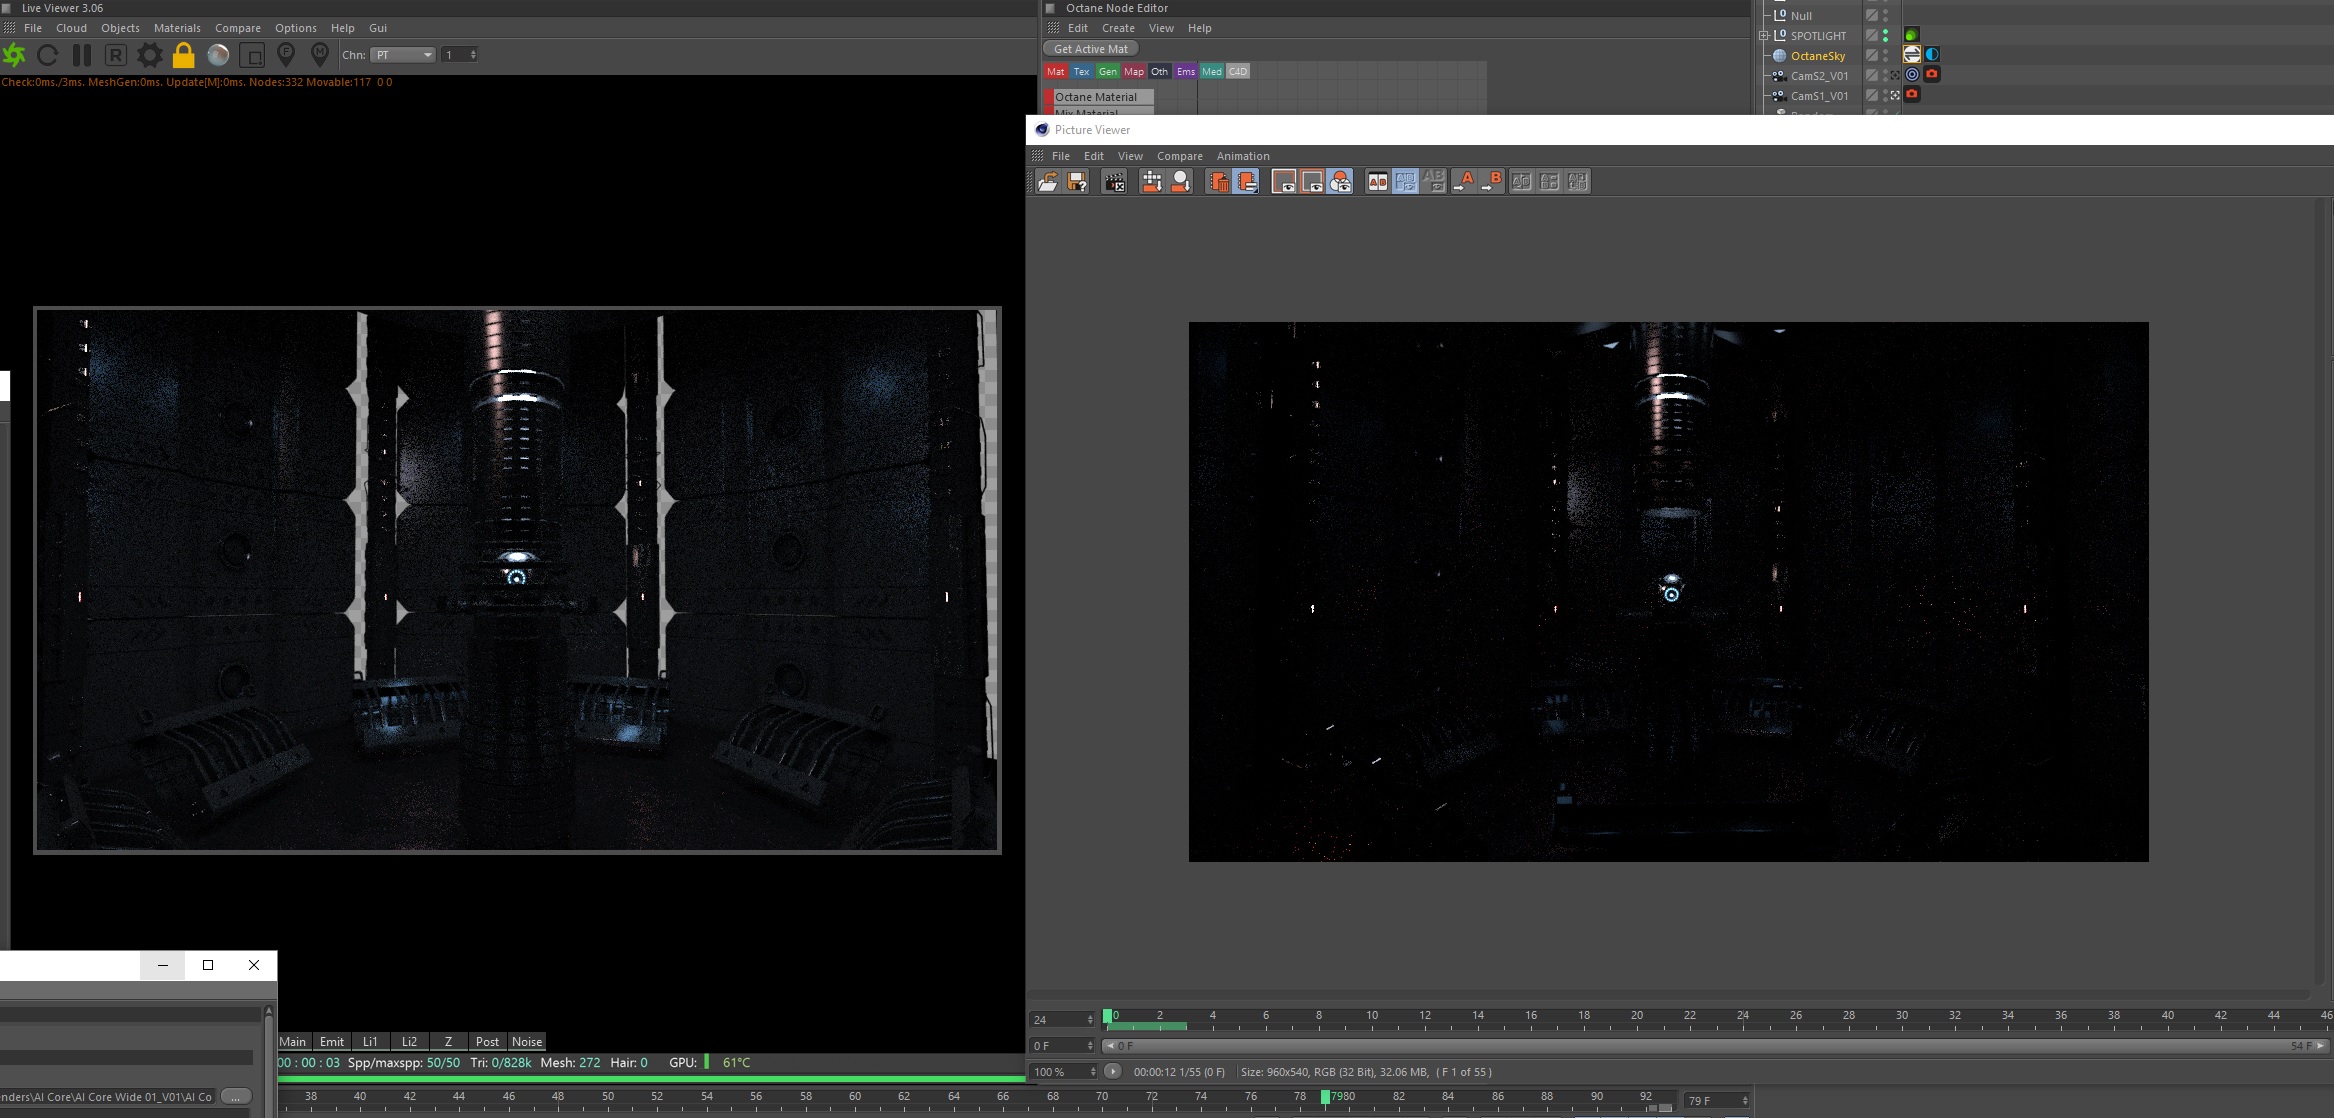Click Get Active Mat button

pos(1090,49)
